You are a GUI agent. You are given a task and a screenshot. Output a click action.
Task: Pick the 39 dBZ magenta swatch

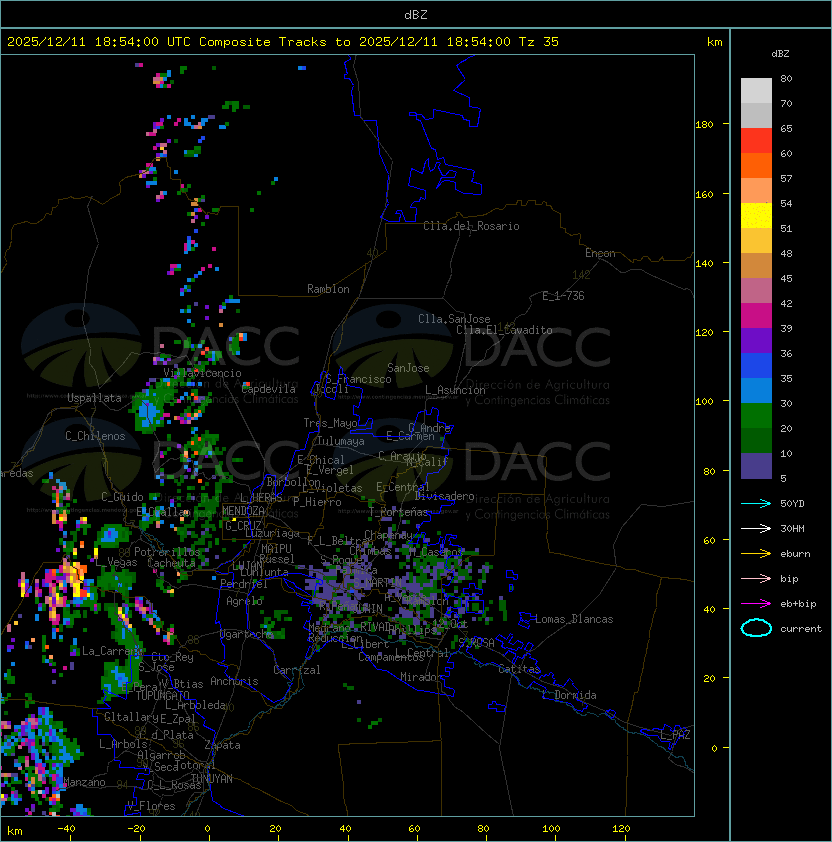tap(756, 315)
